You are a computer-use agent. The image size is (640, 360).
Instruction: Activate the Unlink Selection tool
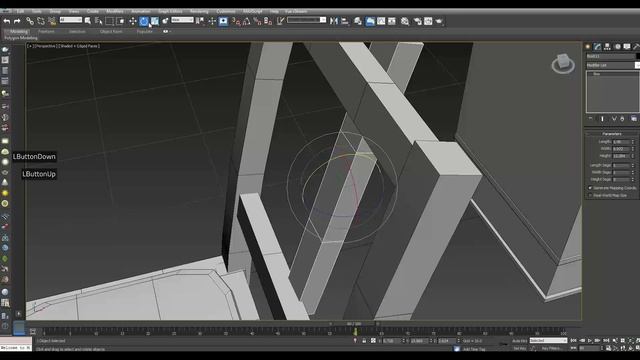(40, 21)
